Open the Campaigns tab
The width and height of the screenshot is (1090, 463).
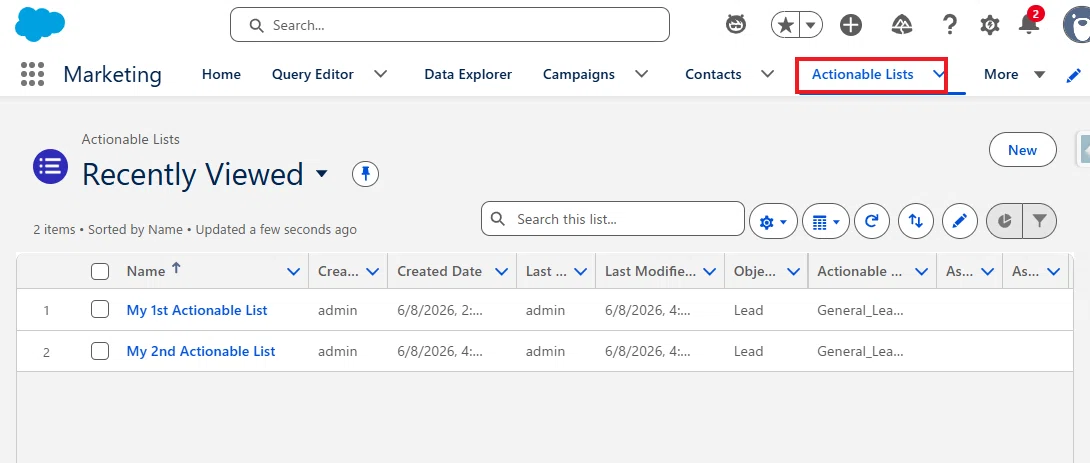coord(578,74)
